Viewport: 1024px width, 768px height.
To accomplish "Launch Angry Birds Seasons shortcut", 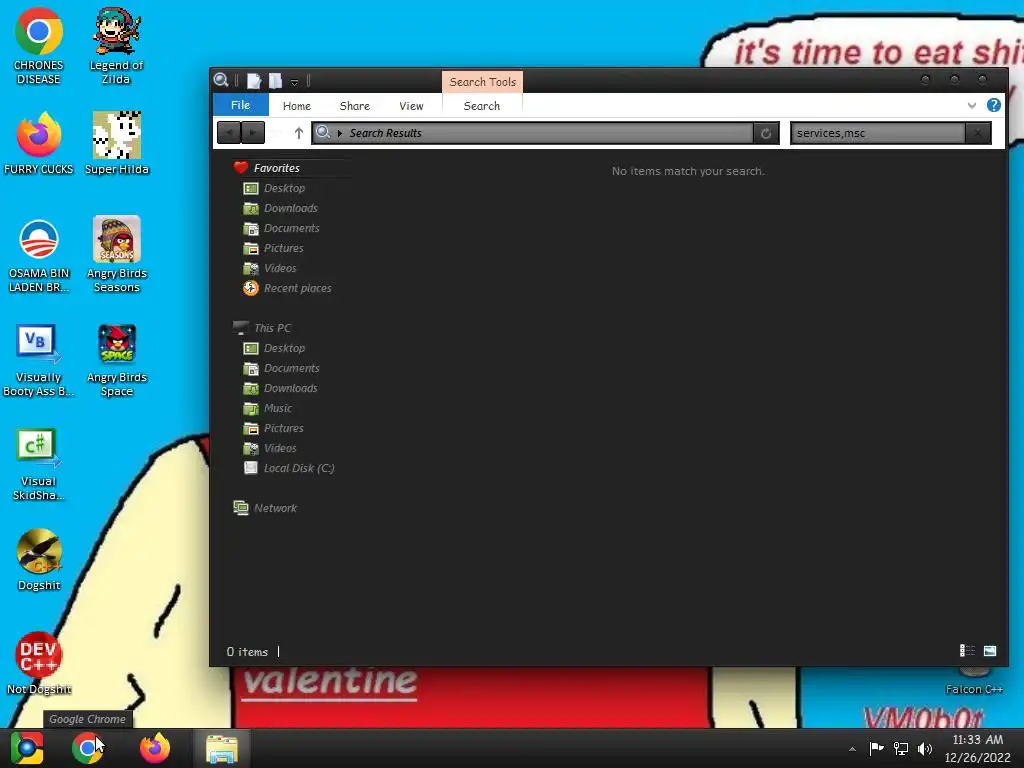I will 116,255.
